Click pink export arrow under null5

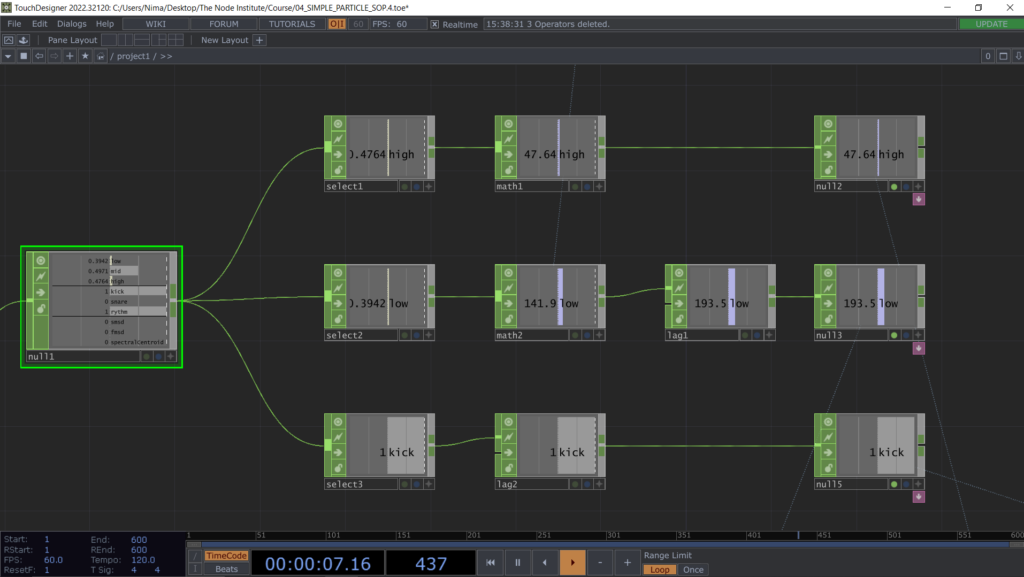click(918, 497)
